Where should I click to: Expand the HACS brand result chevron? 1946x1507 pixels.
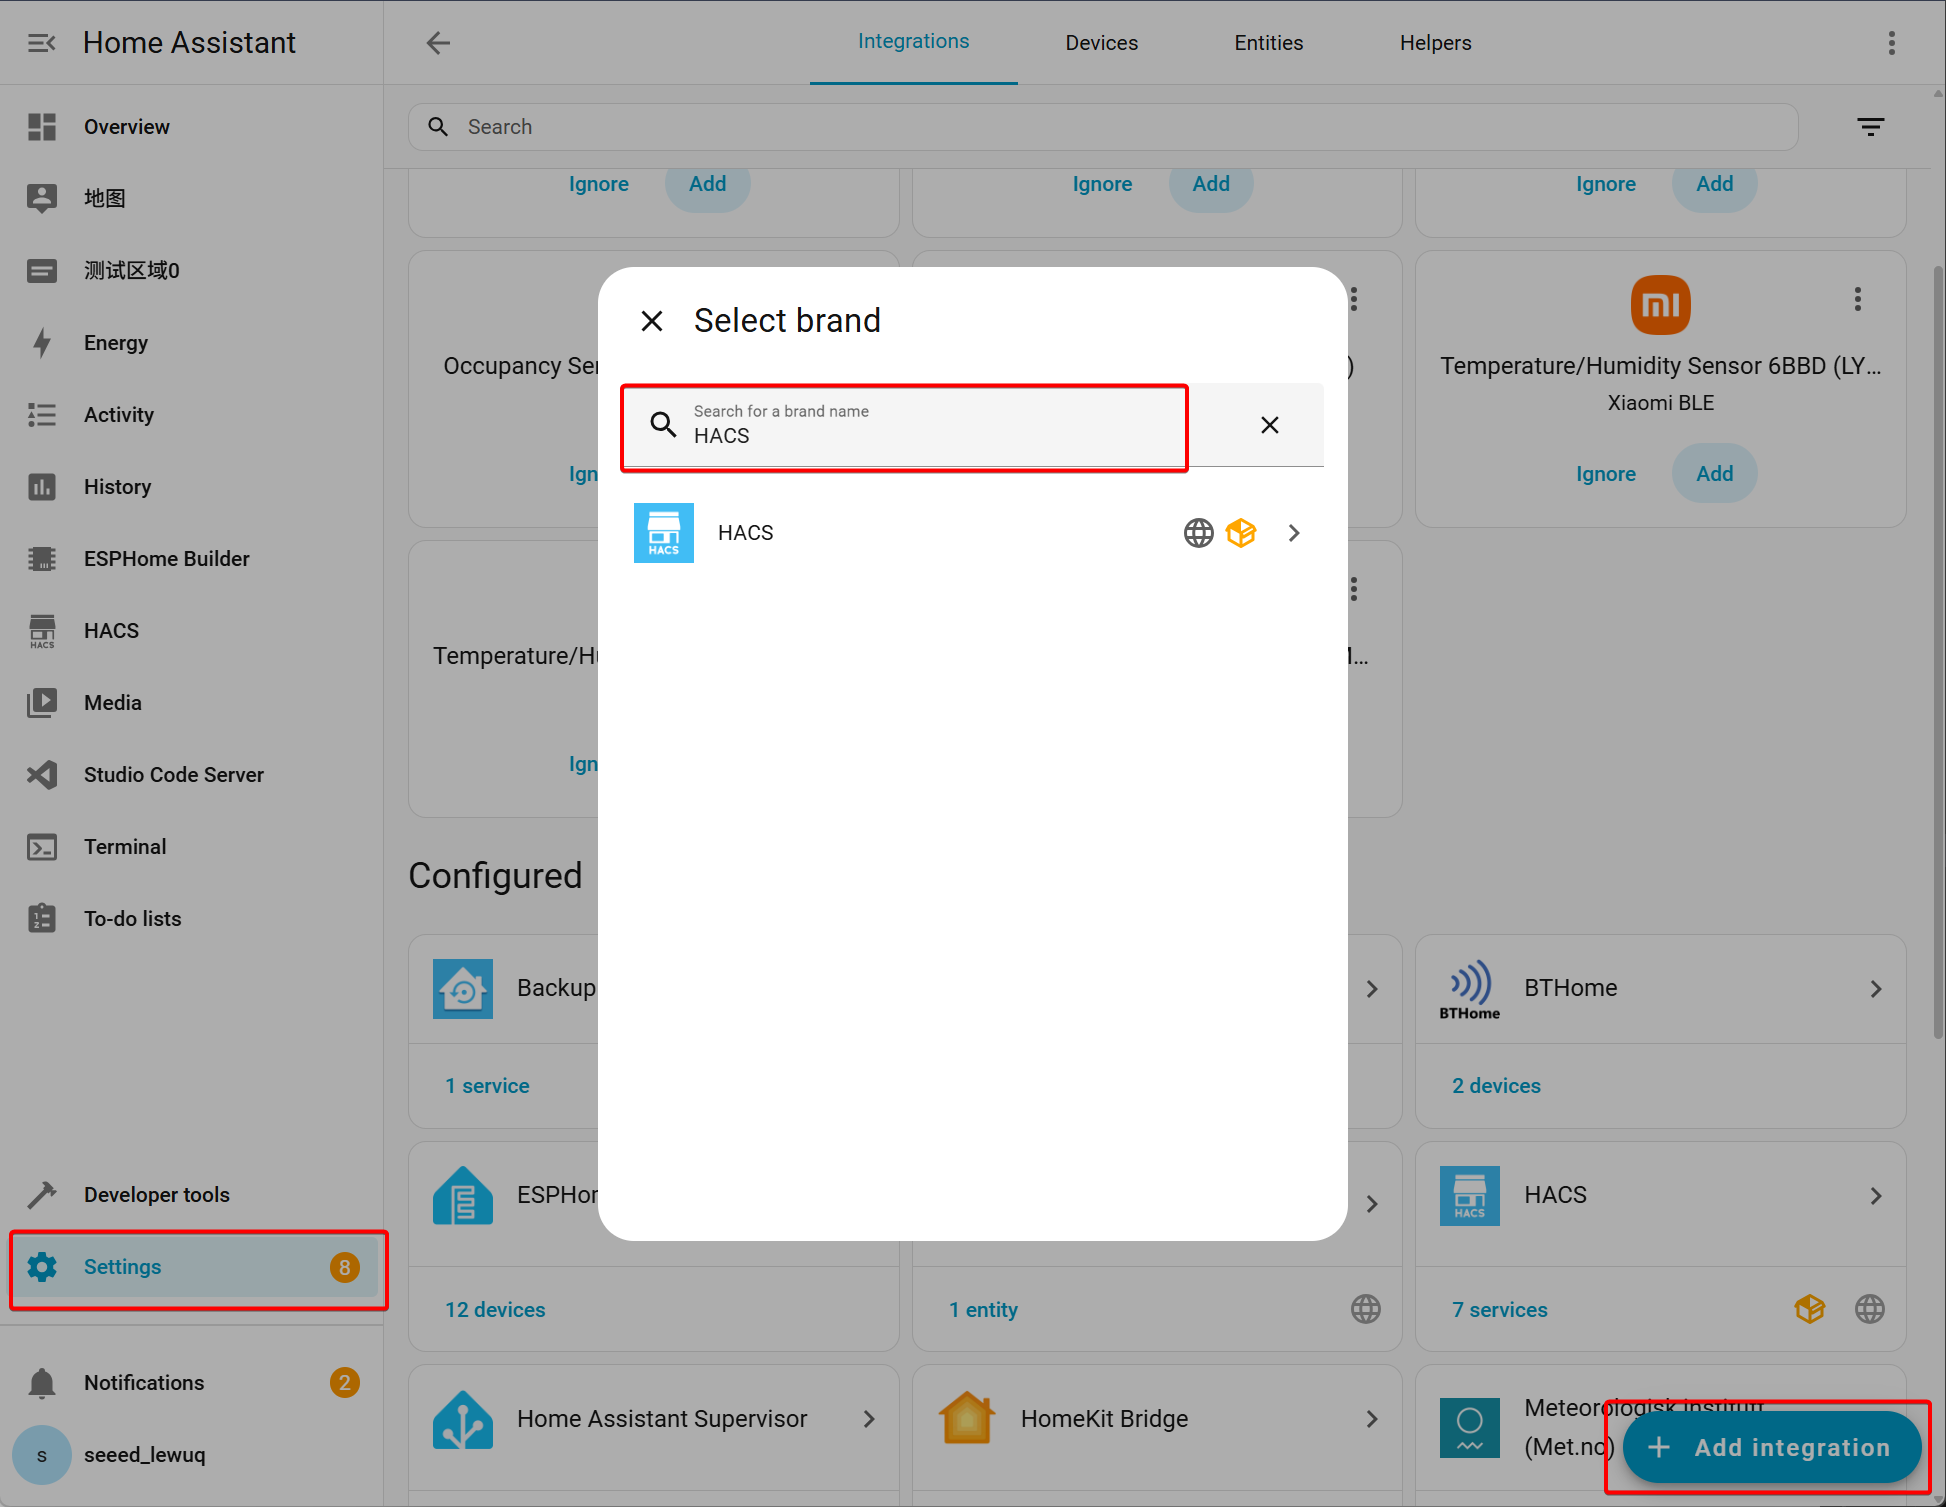pyautogui.click(x=1294, y=533)
